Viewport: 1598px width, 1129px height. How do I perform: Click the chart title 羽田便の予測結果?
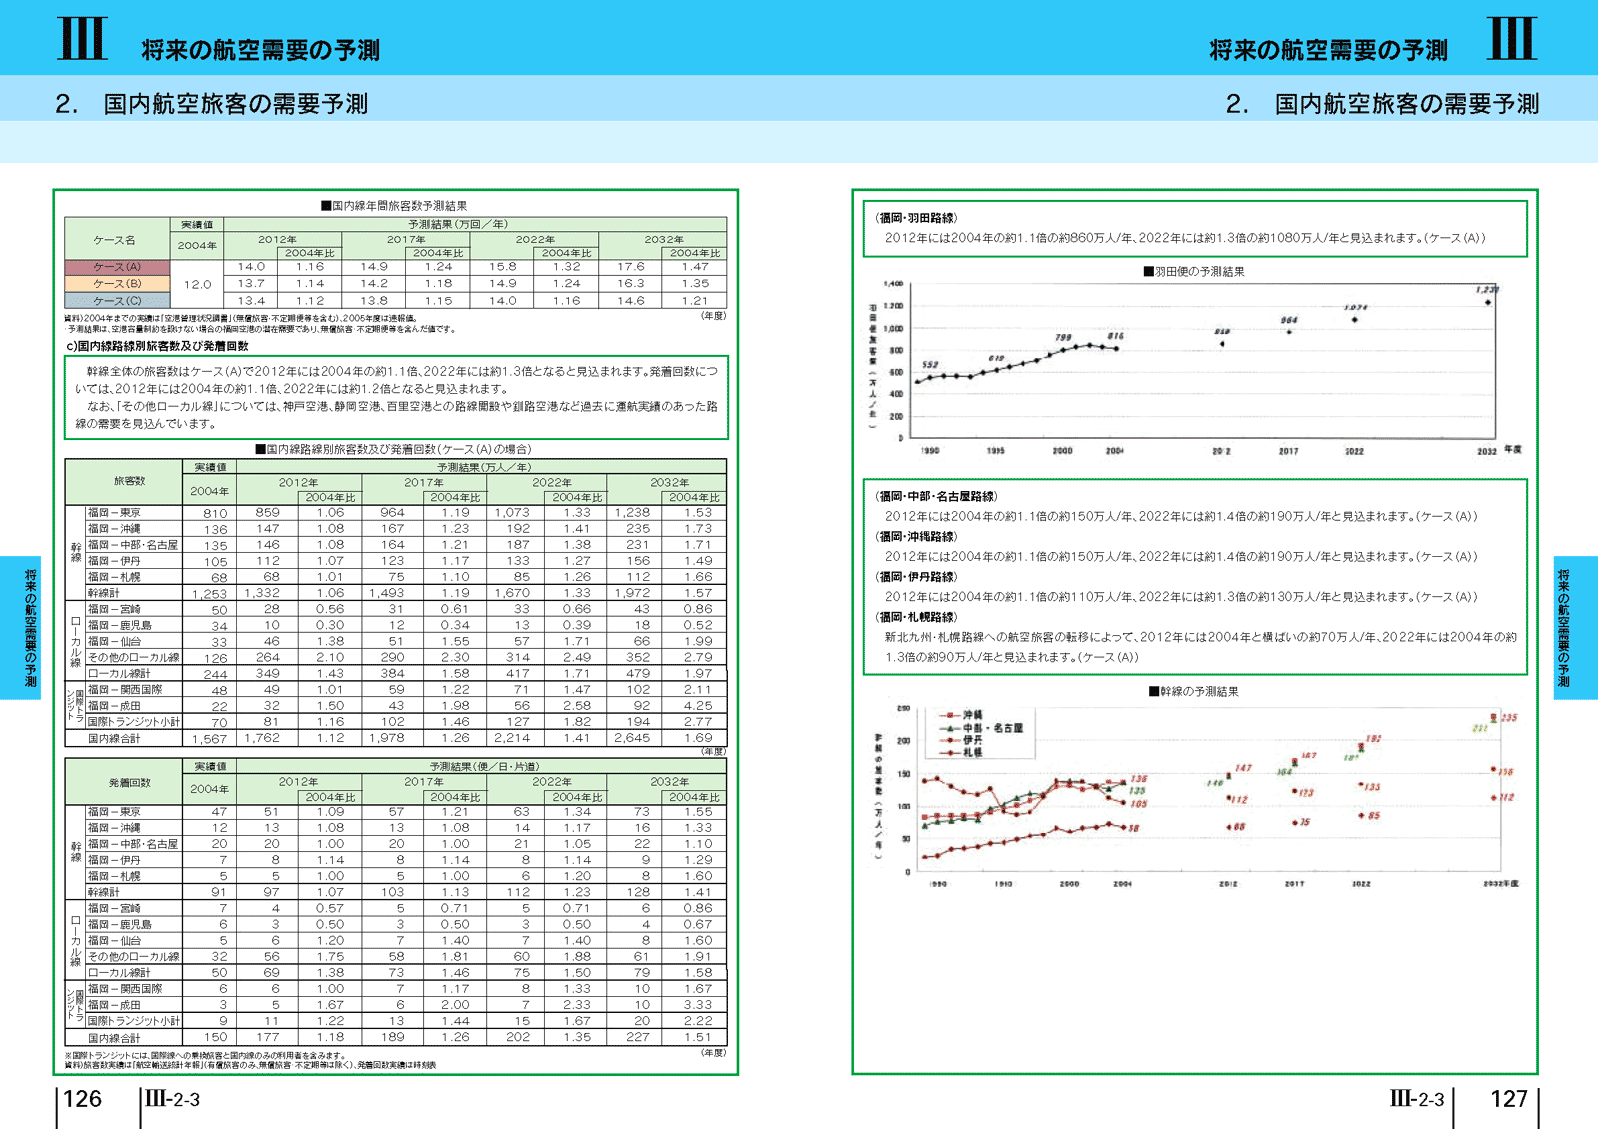pyautogui.click(x=1194, y=272)
